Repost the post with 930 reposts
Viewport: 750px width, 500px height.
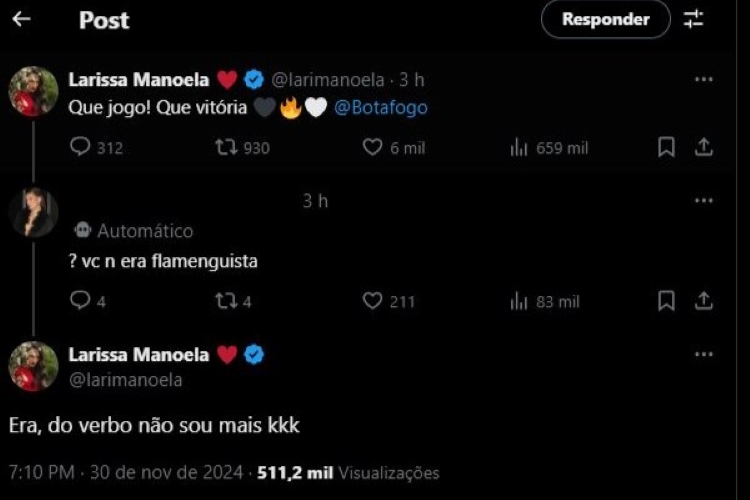click(x=226, y=147)
